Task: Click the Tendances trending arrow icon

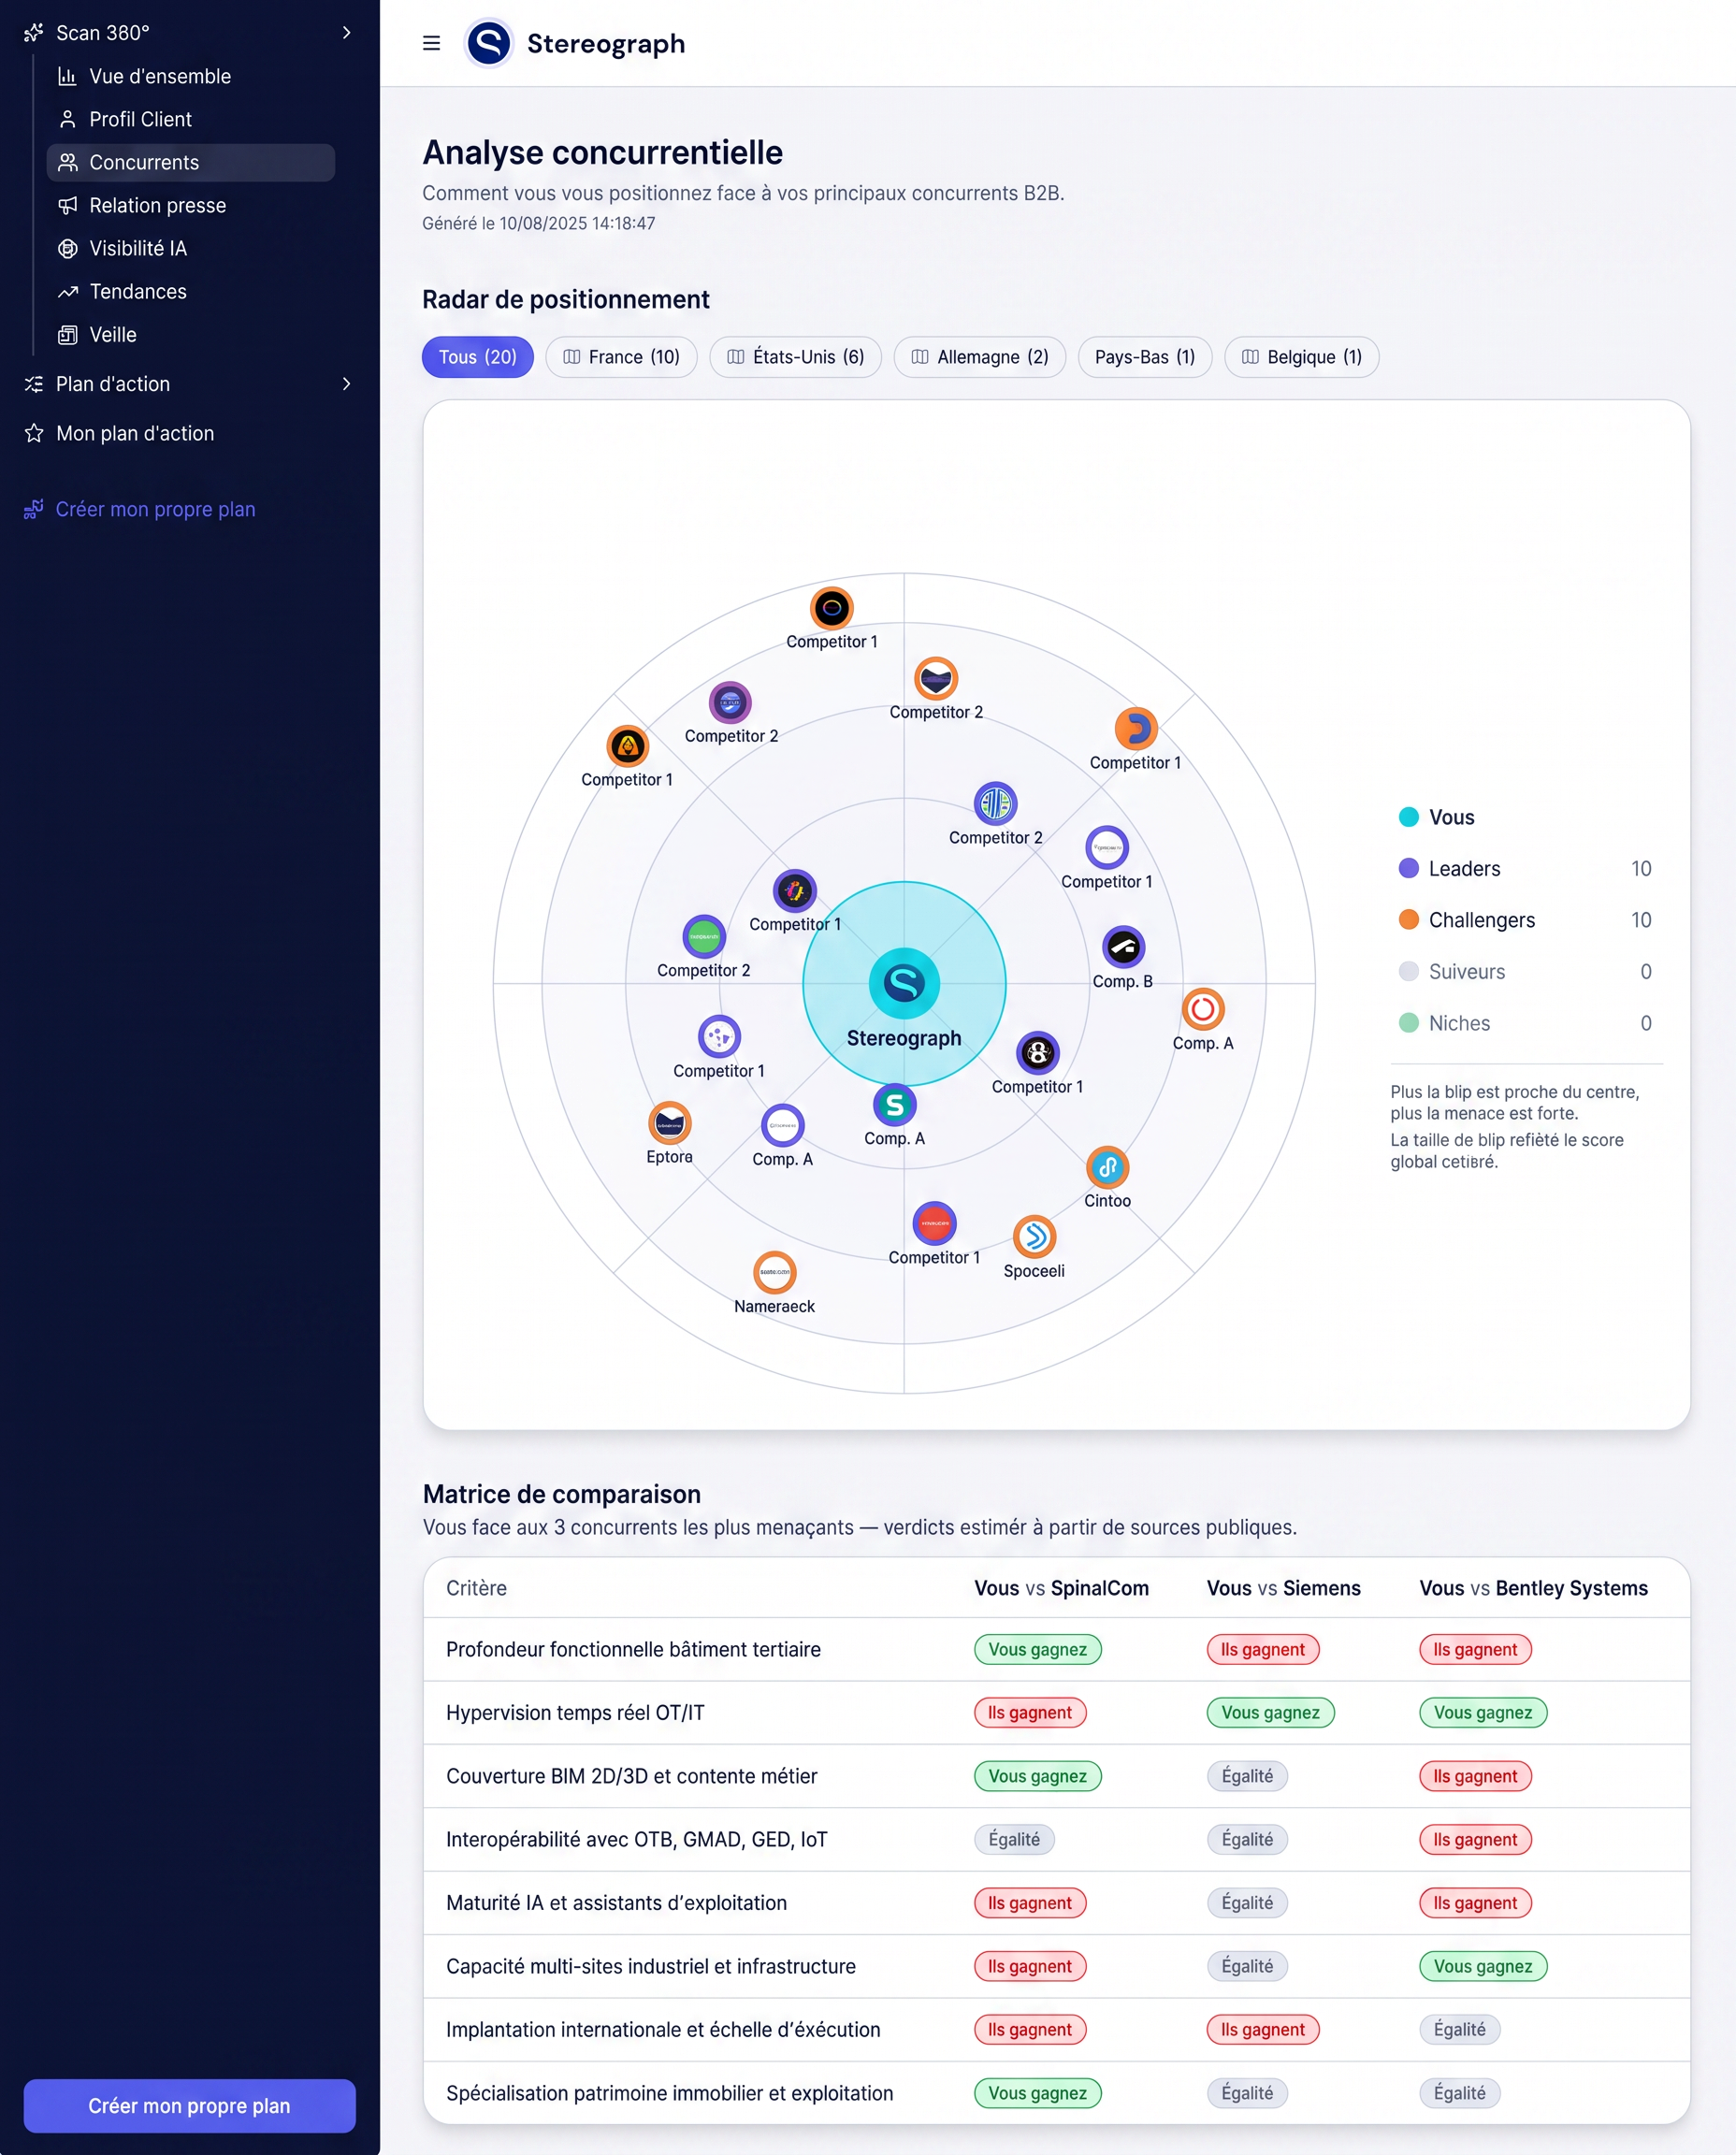Action: pos(67,291)
